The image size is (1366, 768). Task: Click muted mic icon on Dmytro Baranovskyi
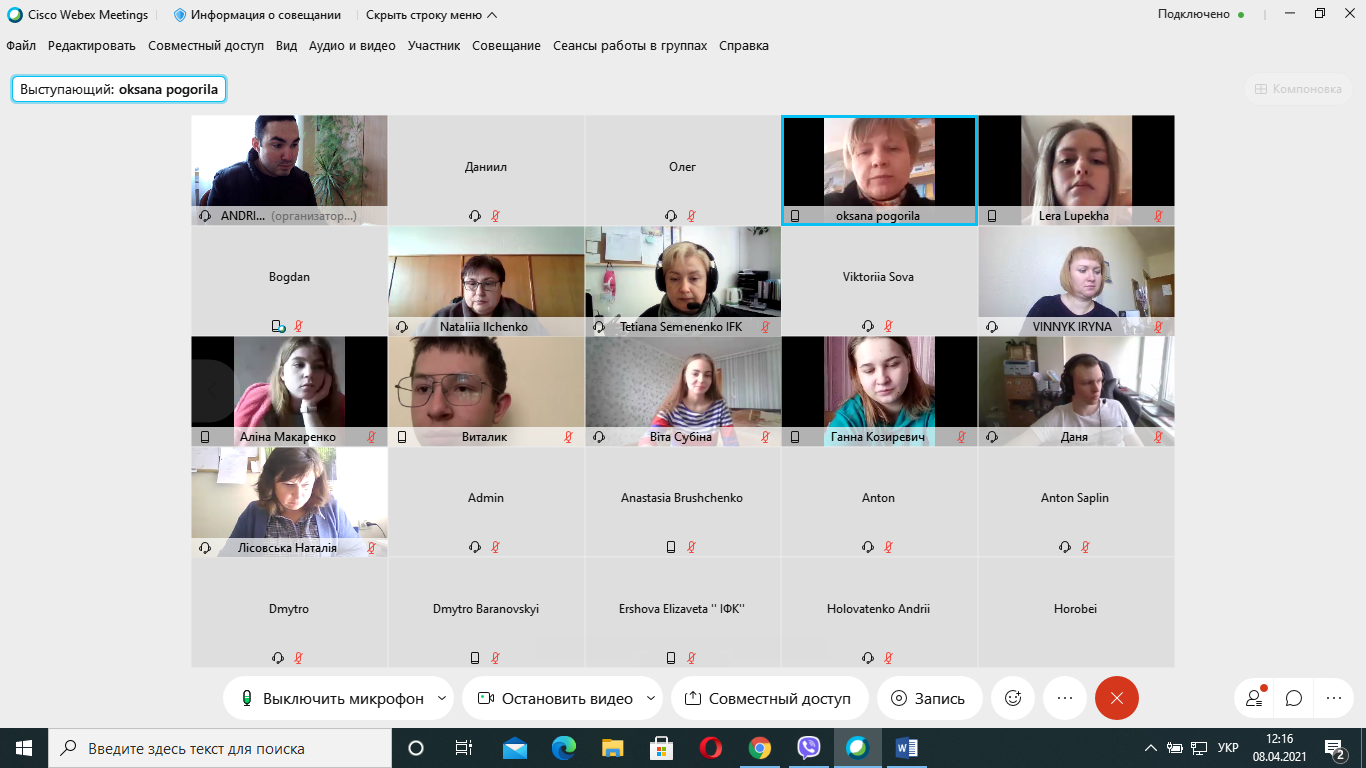pyautogui.click(x=495, y=658)
